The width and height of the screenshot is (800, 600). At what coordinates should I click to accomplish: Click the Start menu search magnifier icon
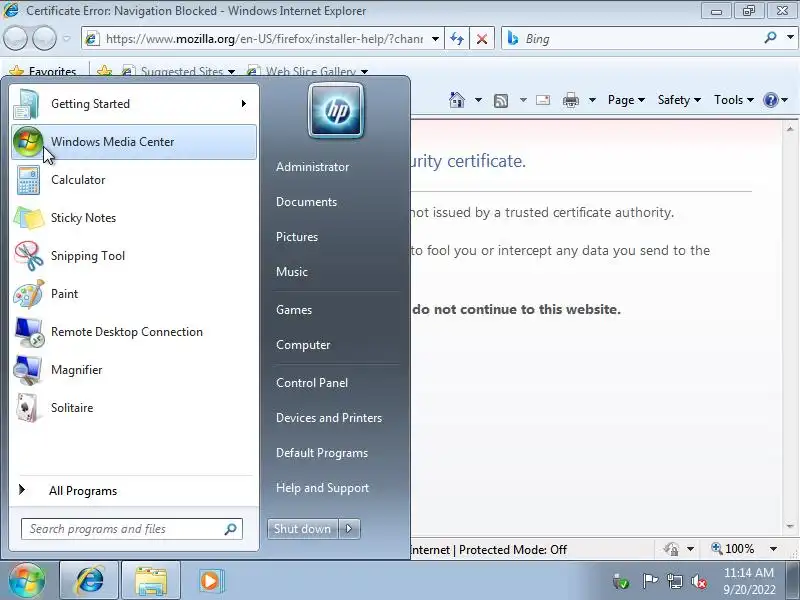pyautogui.click(x=231, y=529)
